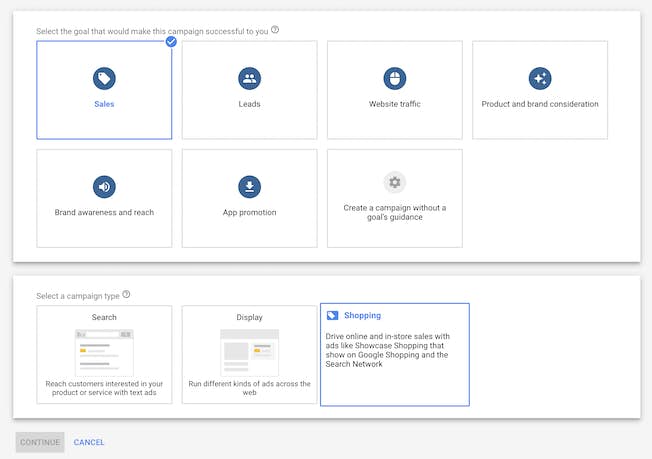Choose 'Create a campaign without a goal's guidance'
This screenshot has width=652, height=459.
tap(395, 212)
